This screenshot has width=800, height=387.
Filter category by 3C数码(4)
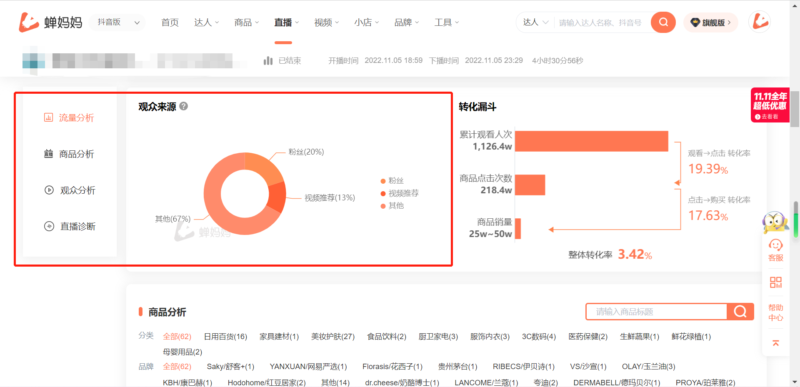(x=539, y=337)
